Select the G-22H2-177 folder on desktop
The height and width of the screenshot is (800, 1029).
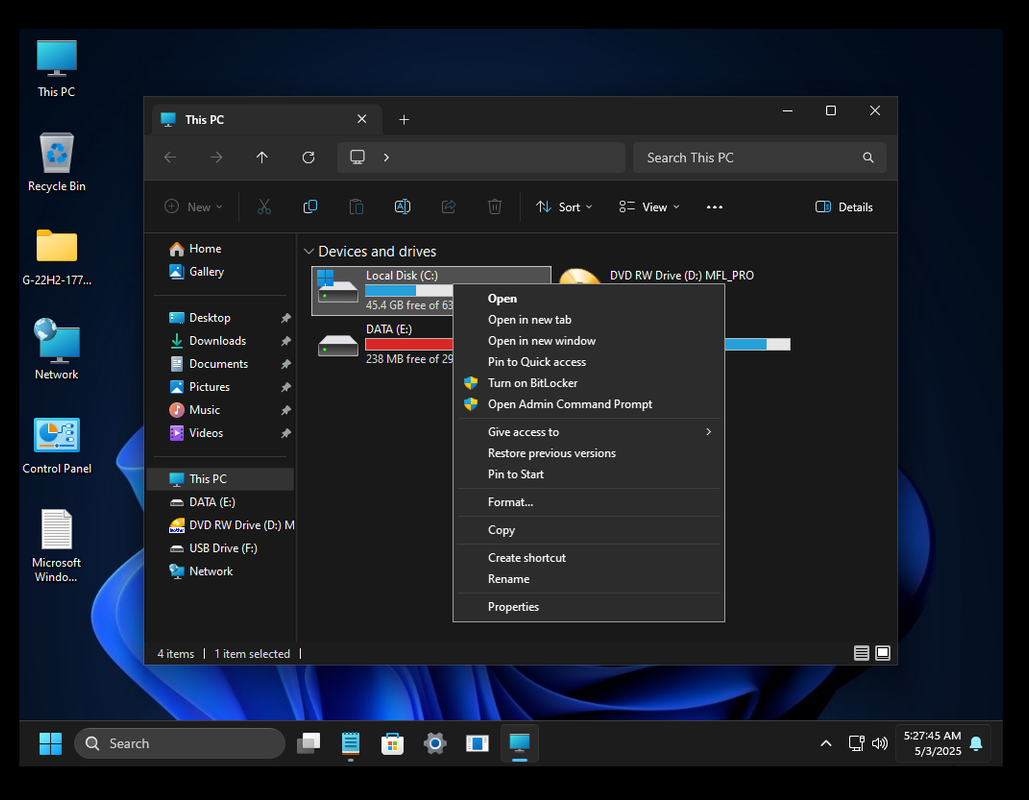[56, 257]
